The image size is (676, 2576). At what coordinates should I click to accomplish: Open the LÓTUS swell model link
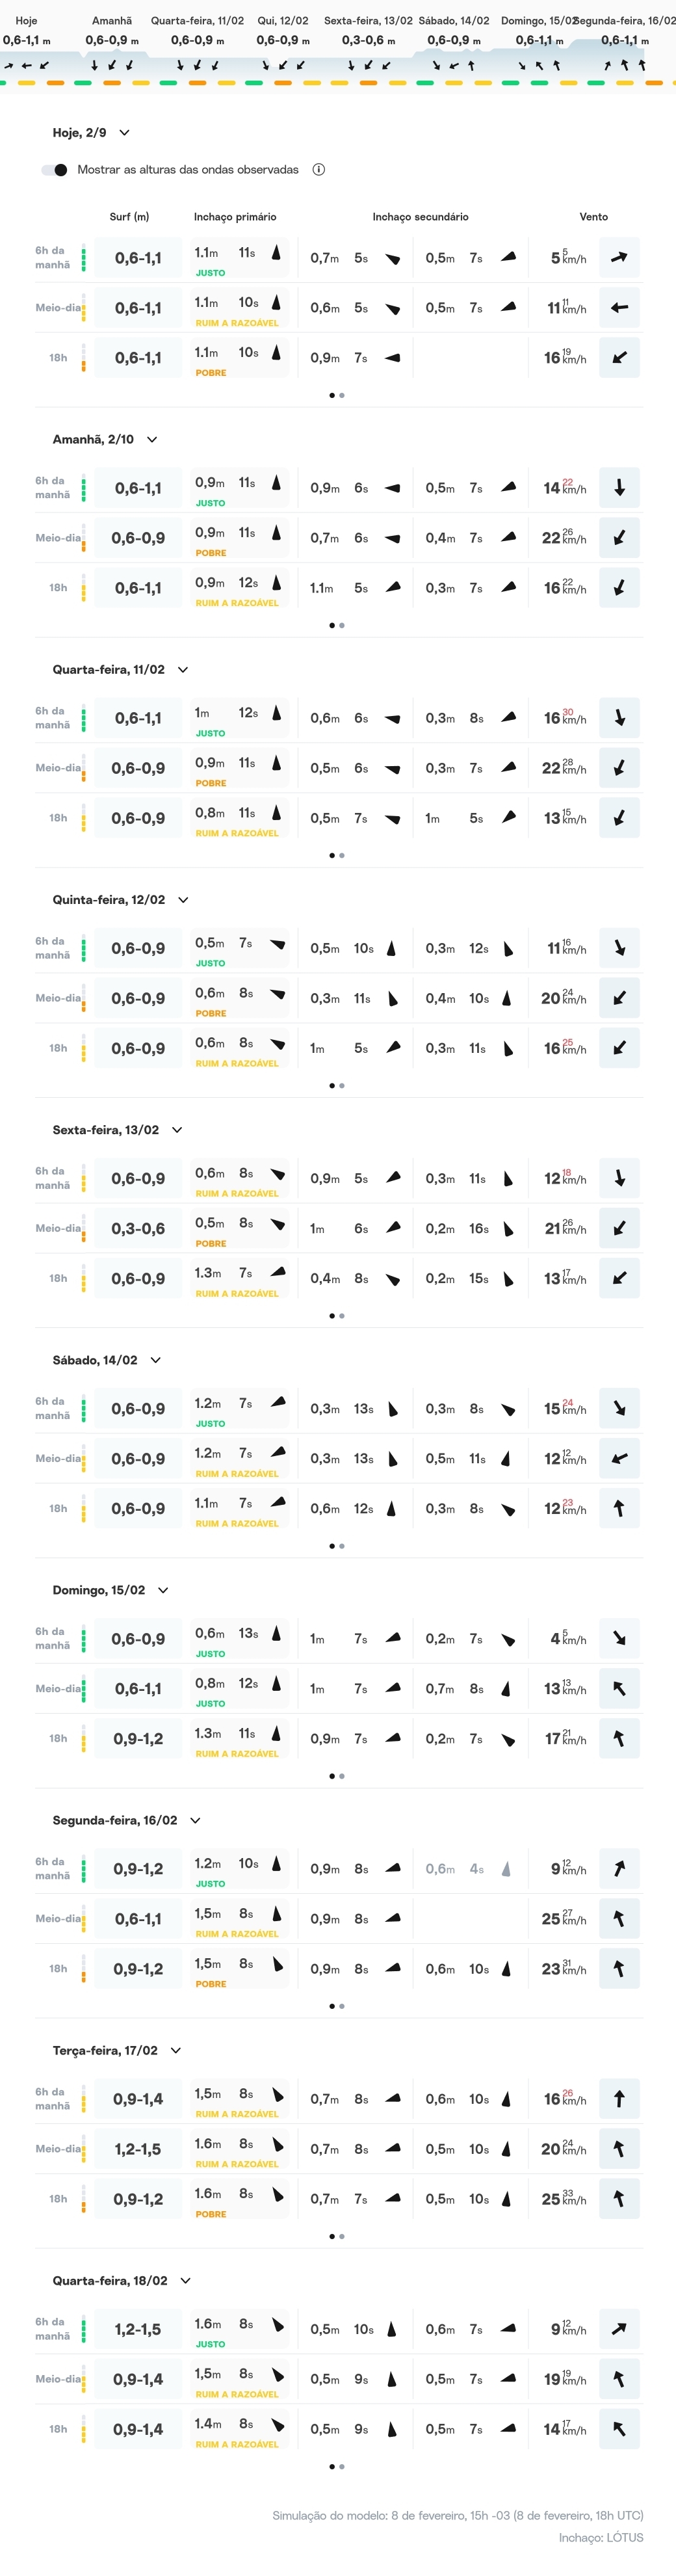(x=624, y=2537)
